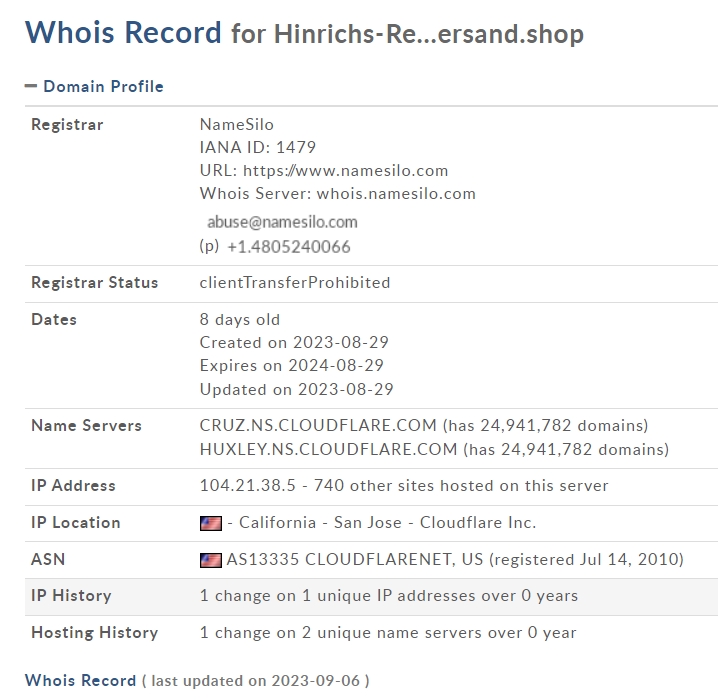The height and width of the screenshot is (700, 718).
Task: Select phone number +1.4805240066
Action: tap(289, 247)
